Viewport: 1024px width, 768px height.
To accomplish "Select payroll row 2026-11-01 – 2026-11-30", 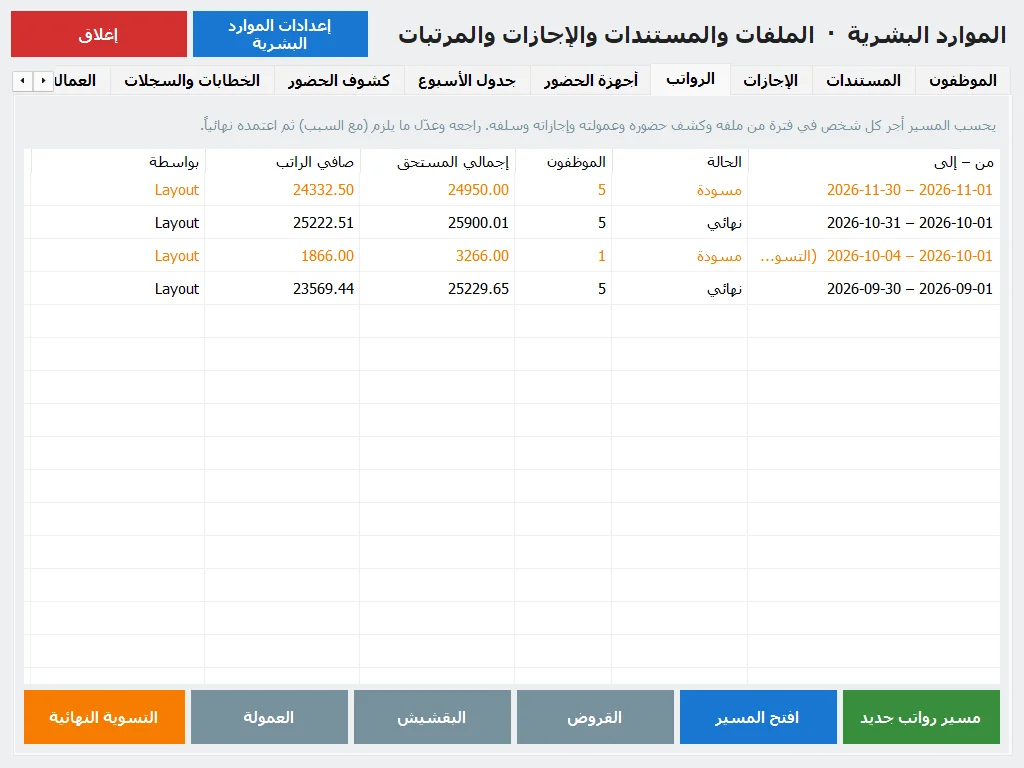I will [512, 190].
